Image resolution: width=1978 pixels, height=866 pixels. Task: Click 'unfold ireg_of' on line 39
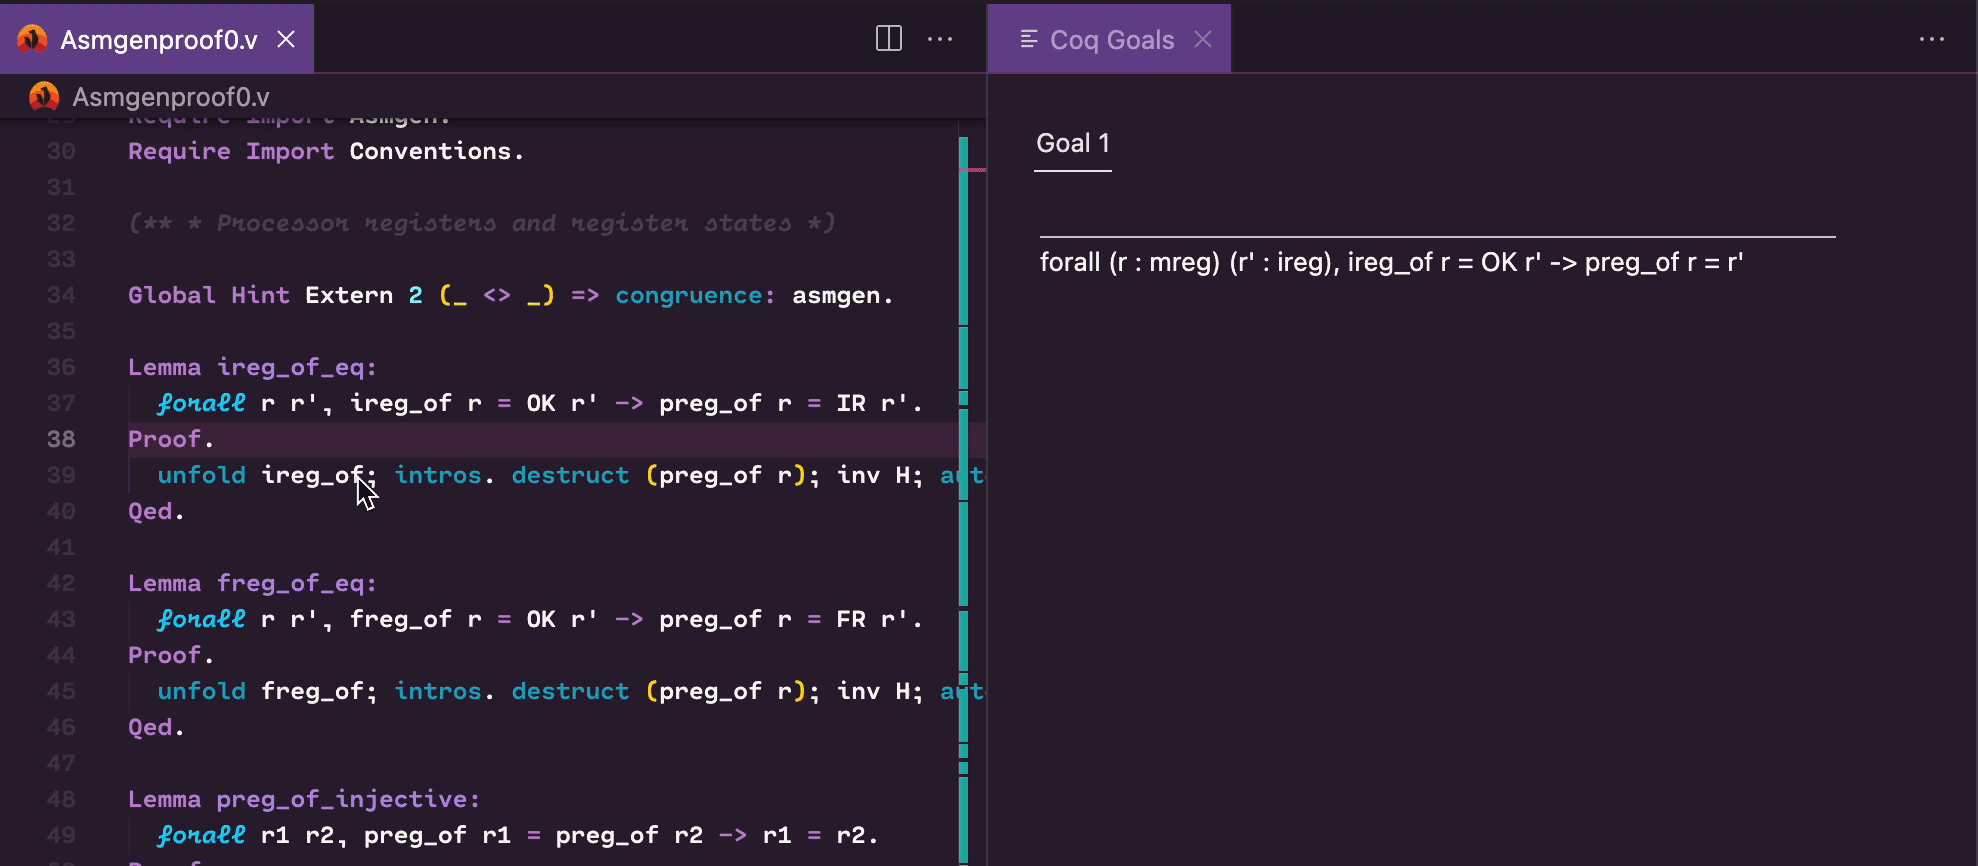tap(262, 475)
